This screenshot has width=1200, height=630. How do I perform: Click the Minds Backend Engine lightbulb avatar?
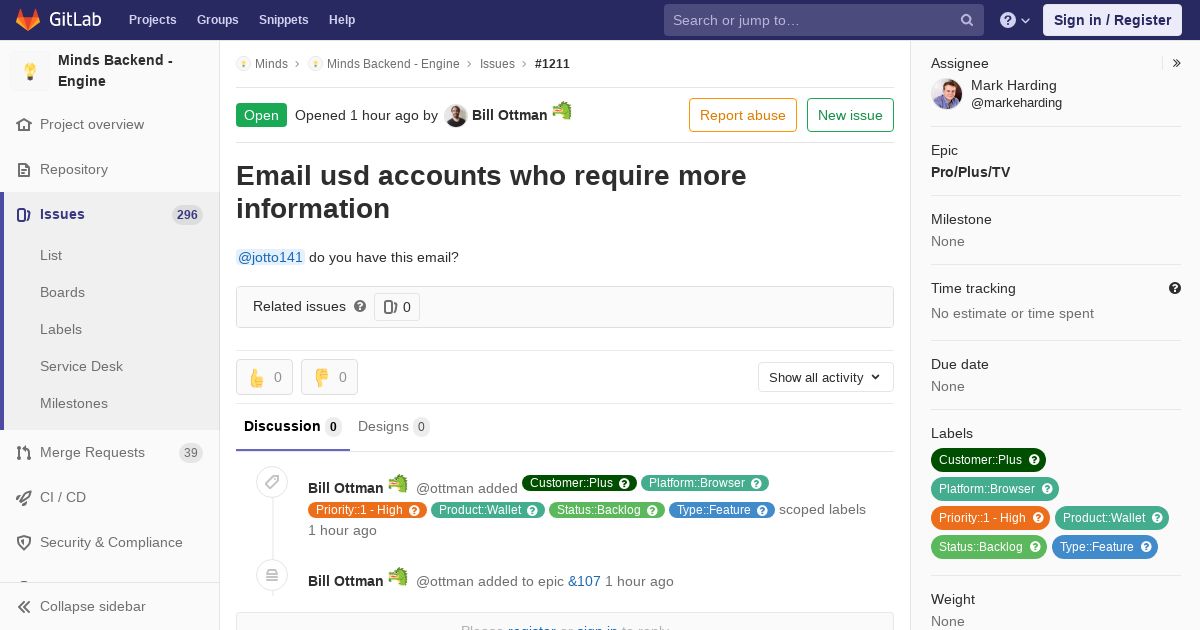point(30,71)
